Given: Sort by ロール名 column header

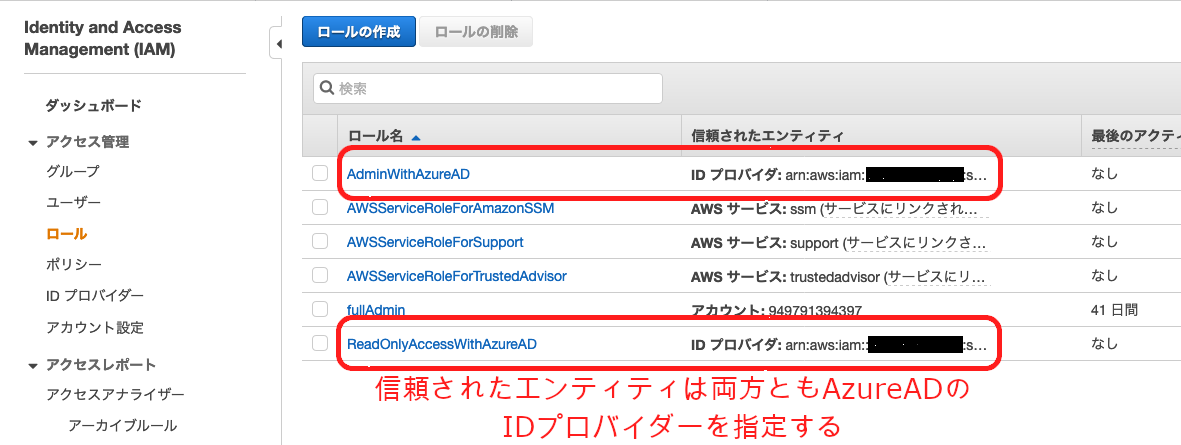Looking at the screenshot, I should 376,137.
